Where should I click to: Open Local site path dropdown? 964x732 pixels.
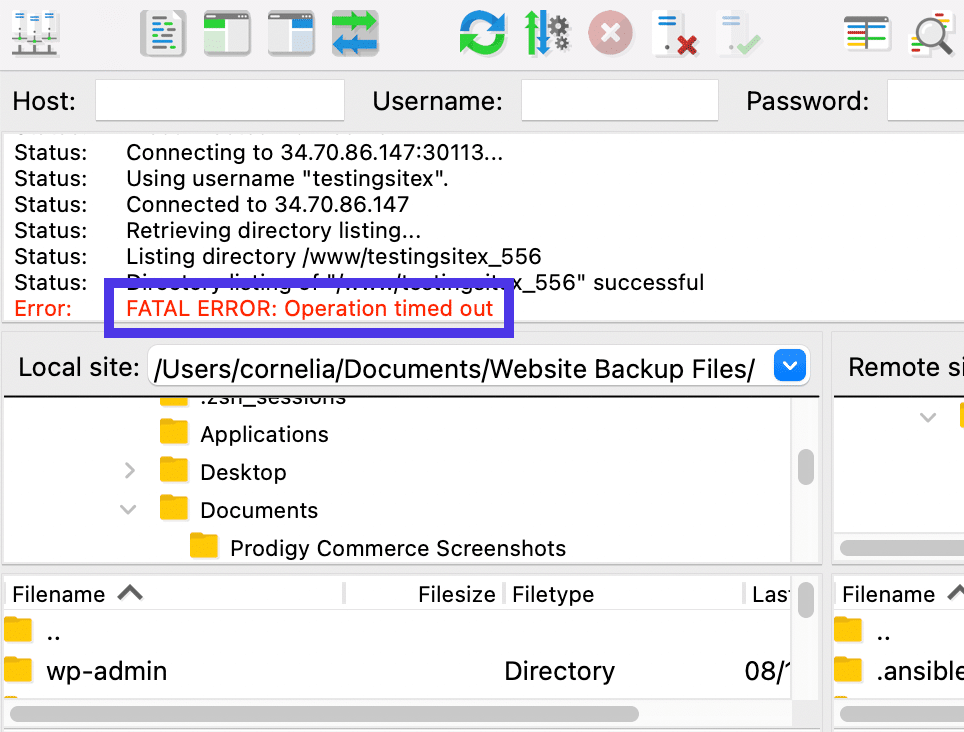coord(790,367)
